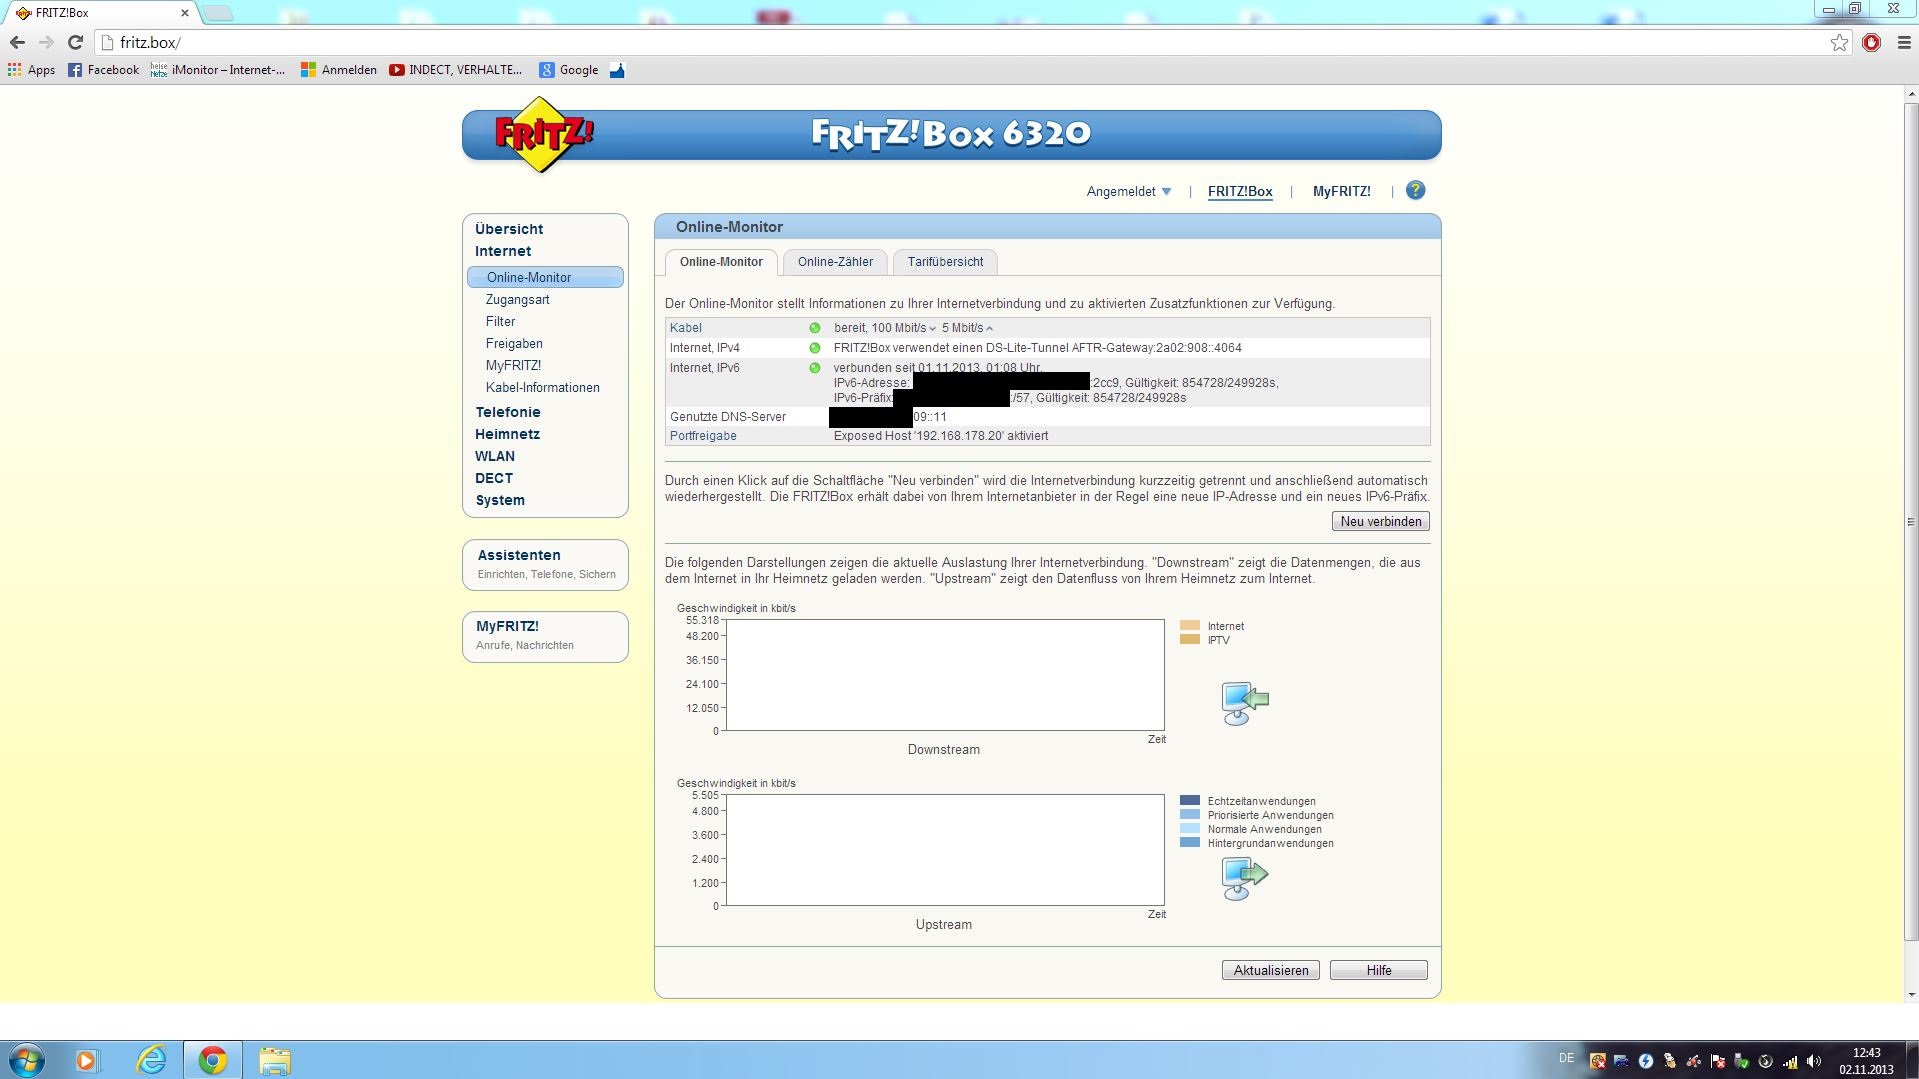Click the Internet legend color swatch
The image size is (1919, 1079).
(1190, 626)
